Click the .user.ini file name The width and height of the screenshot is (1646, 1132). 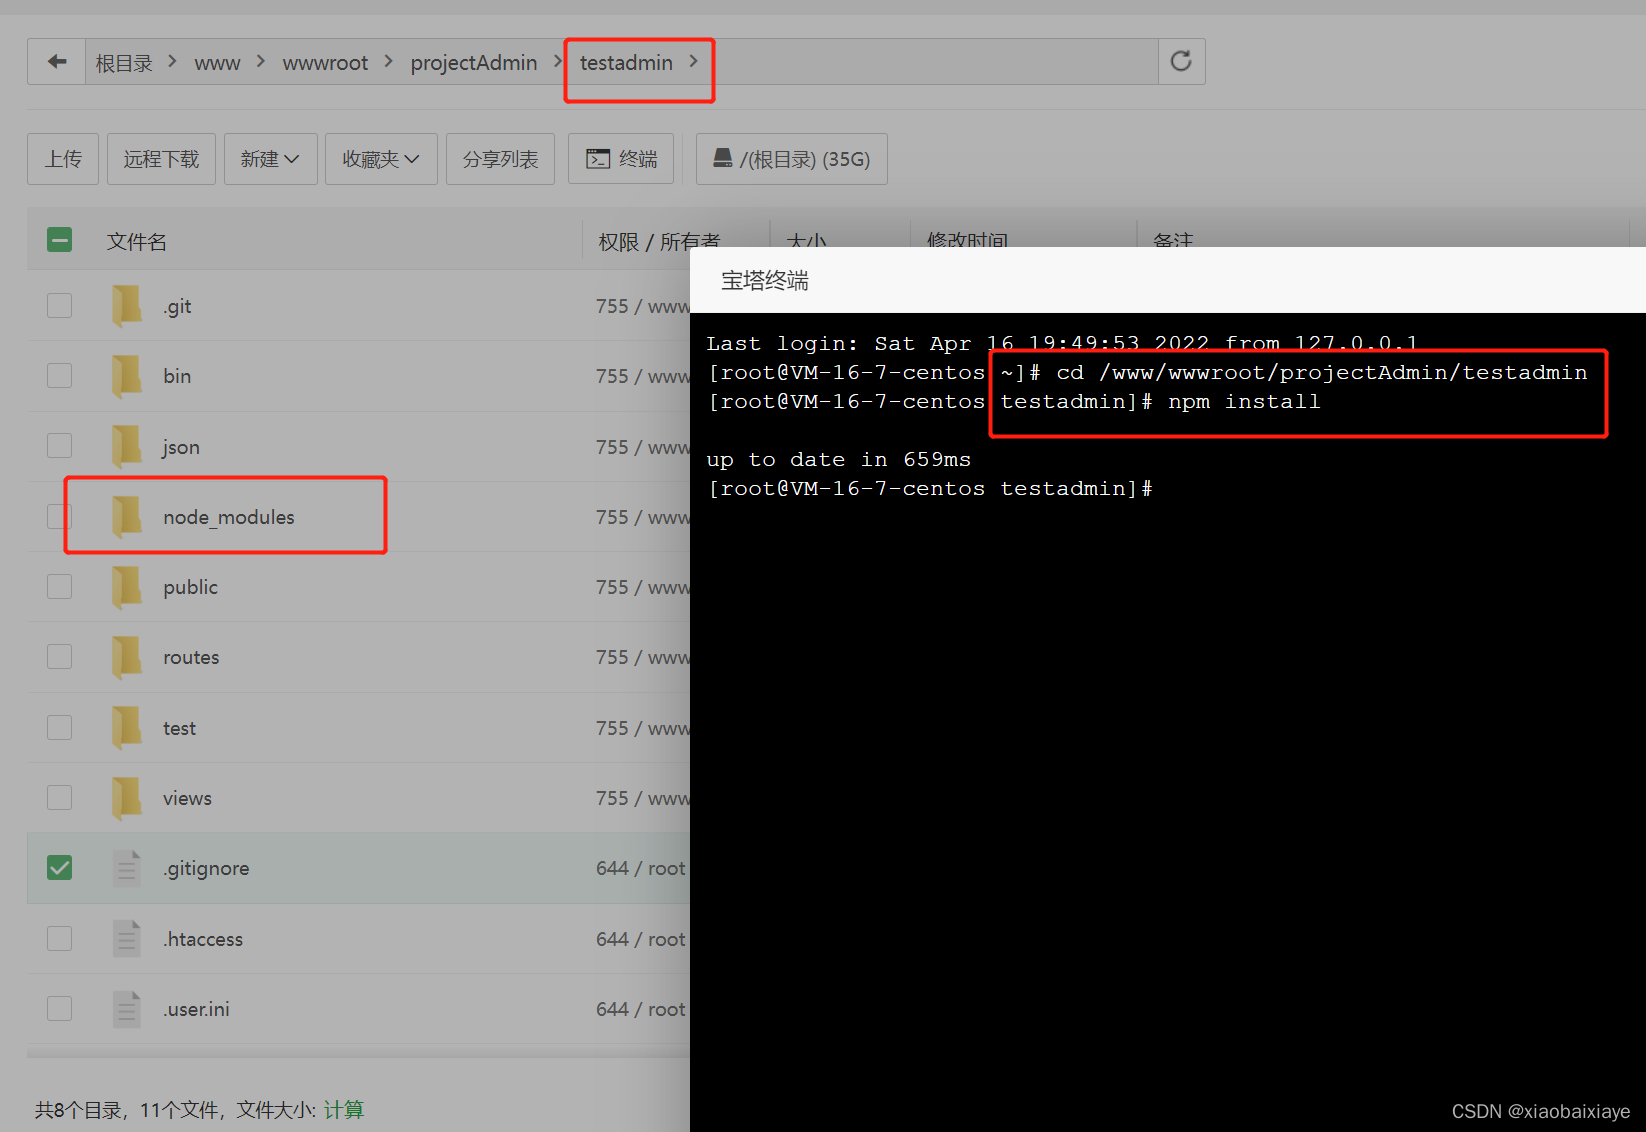pyautogui.click(x=197, y=1009)
